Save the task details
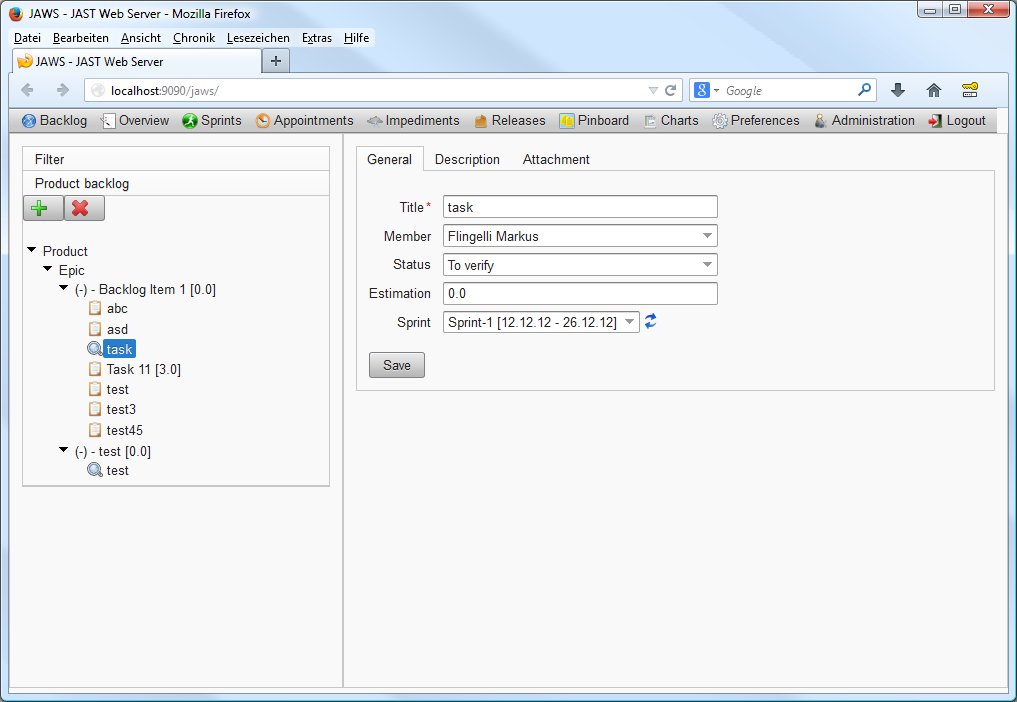The height and width of the screenshot is (702, 1017). pos(396,364)
